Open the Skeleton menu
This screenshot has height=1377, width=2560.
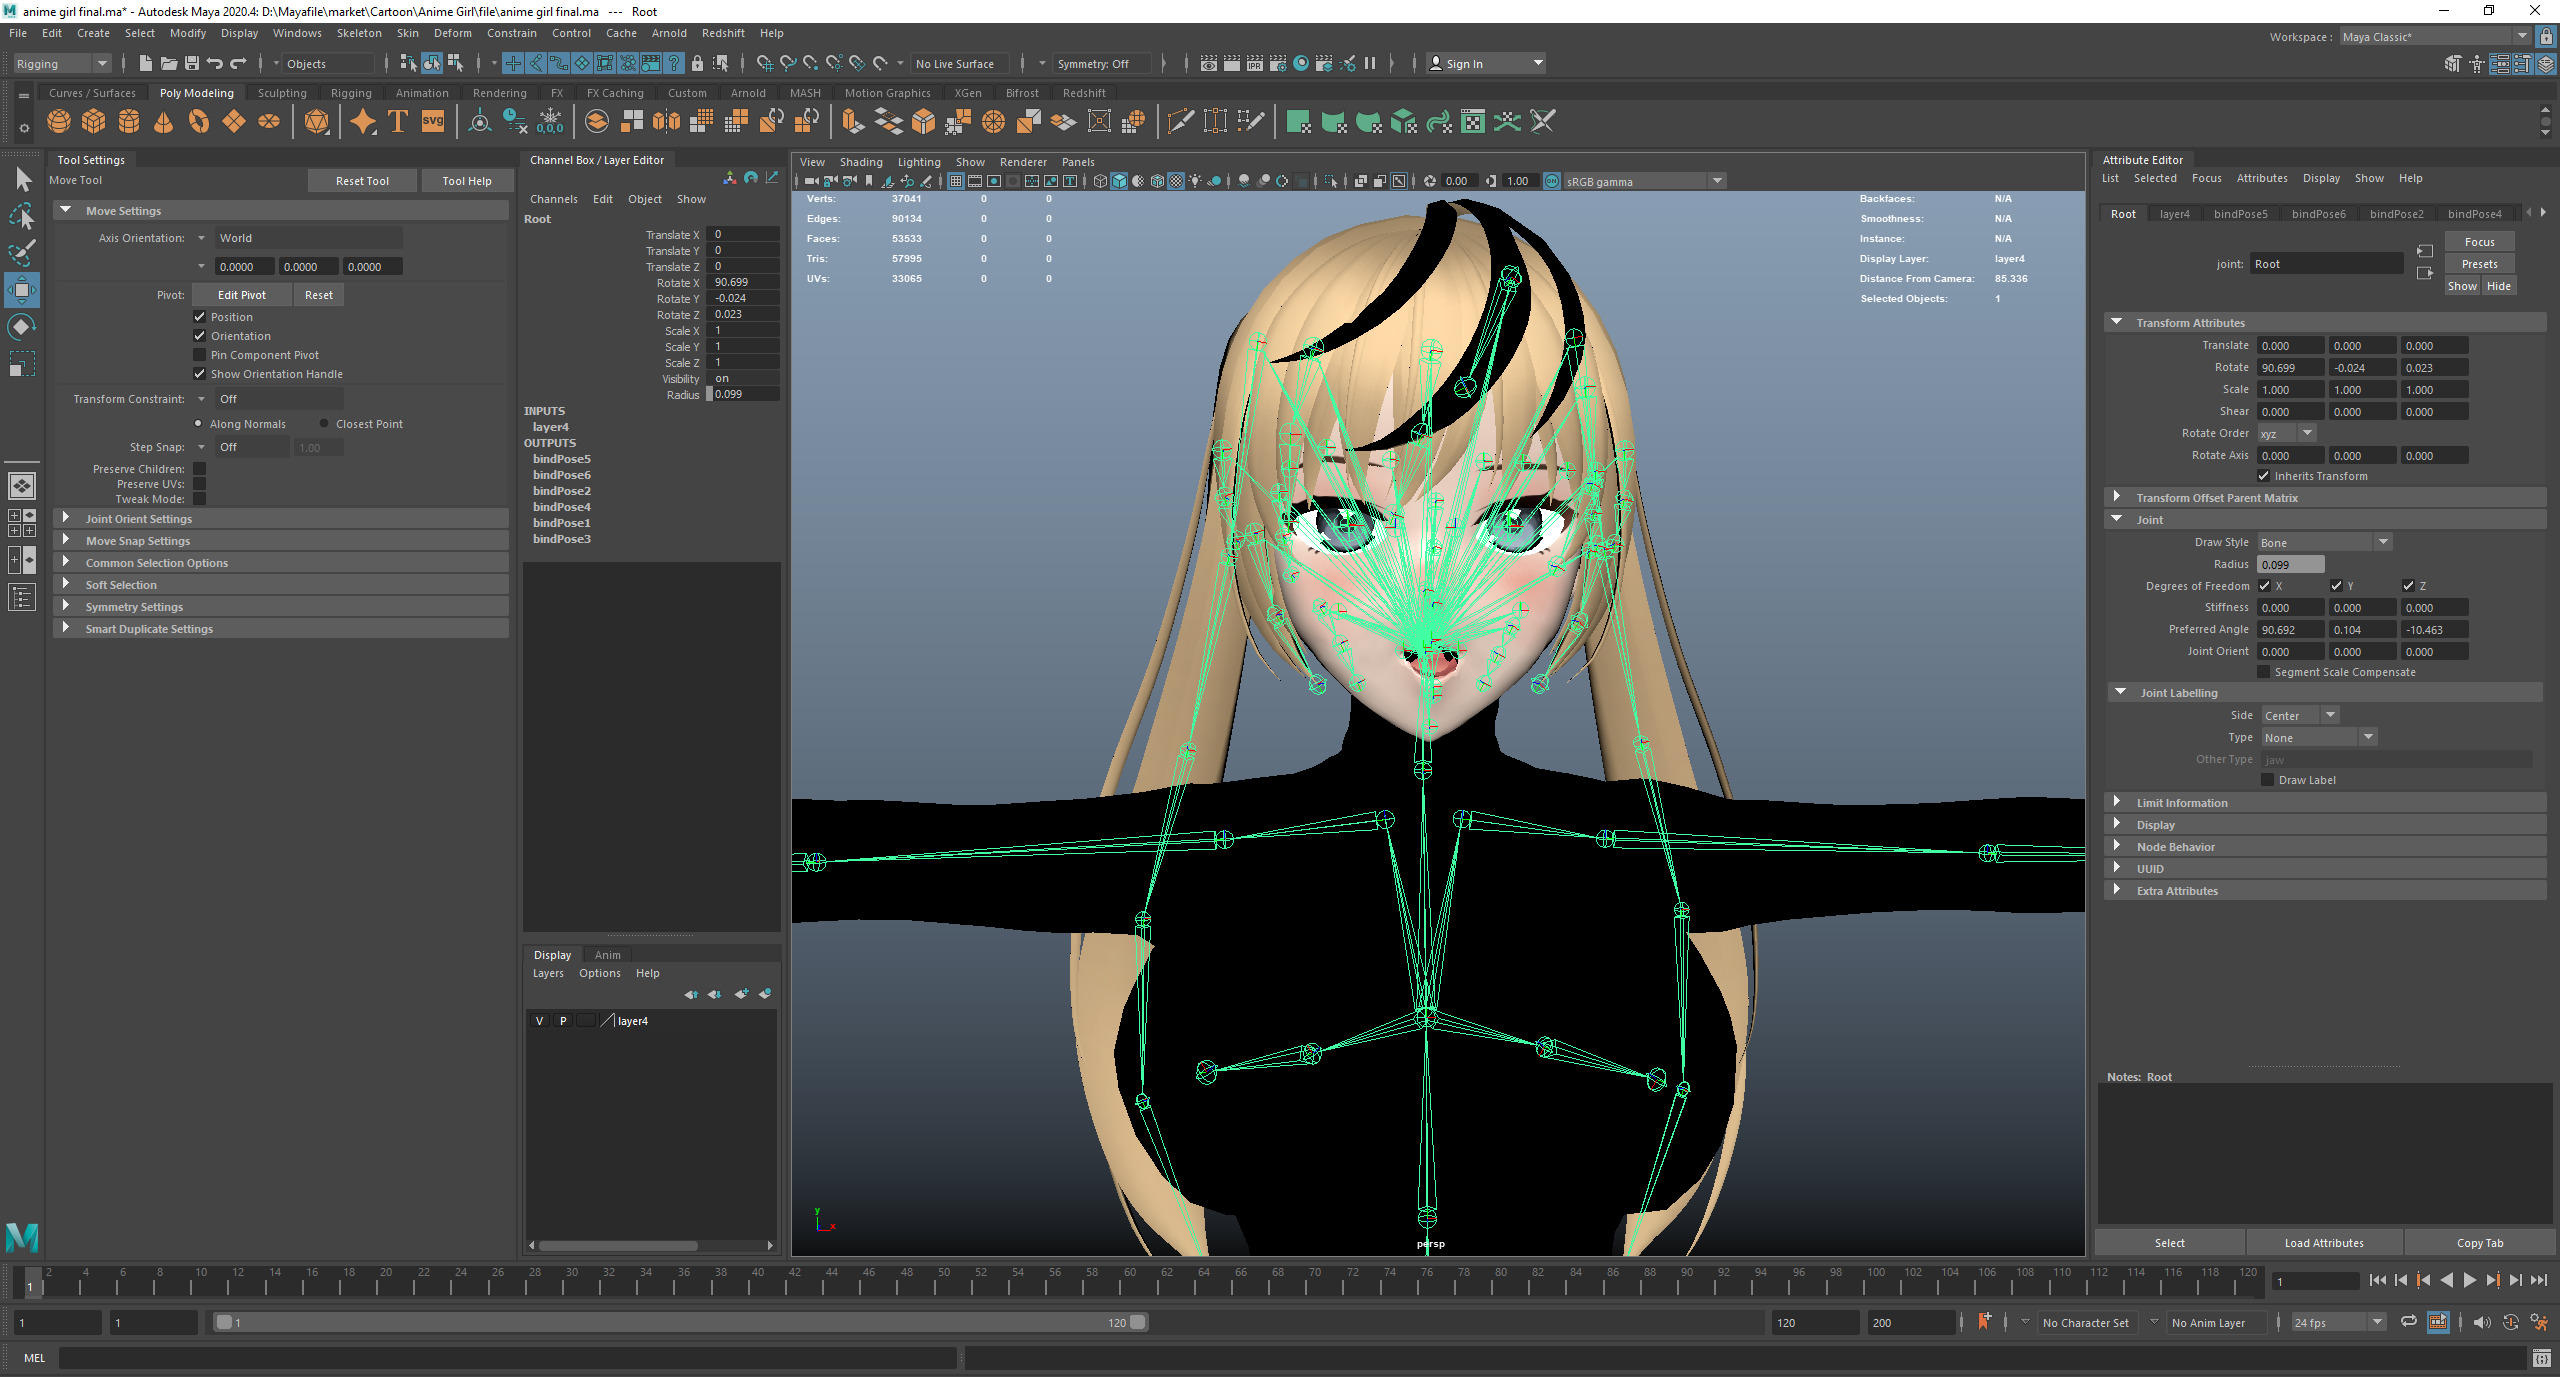tap(359, 33)
